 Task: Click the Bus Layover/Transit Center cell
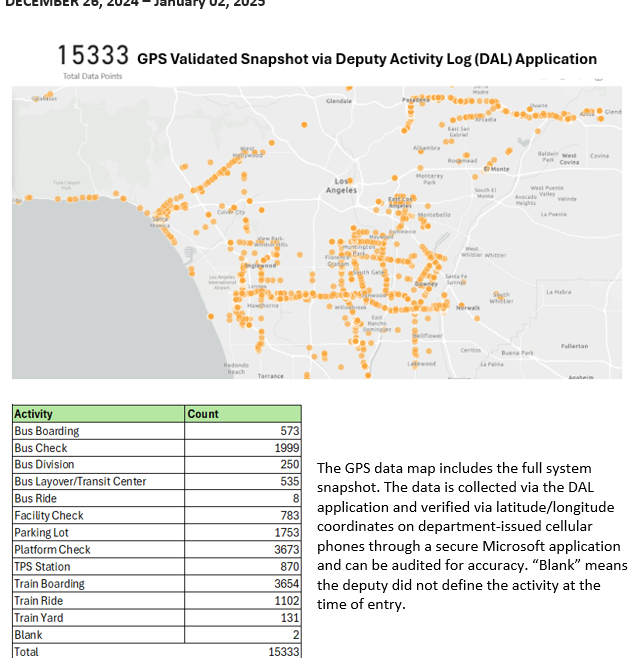[x=80, y=482]
